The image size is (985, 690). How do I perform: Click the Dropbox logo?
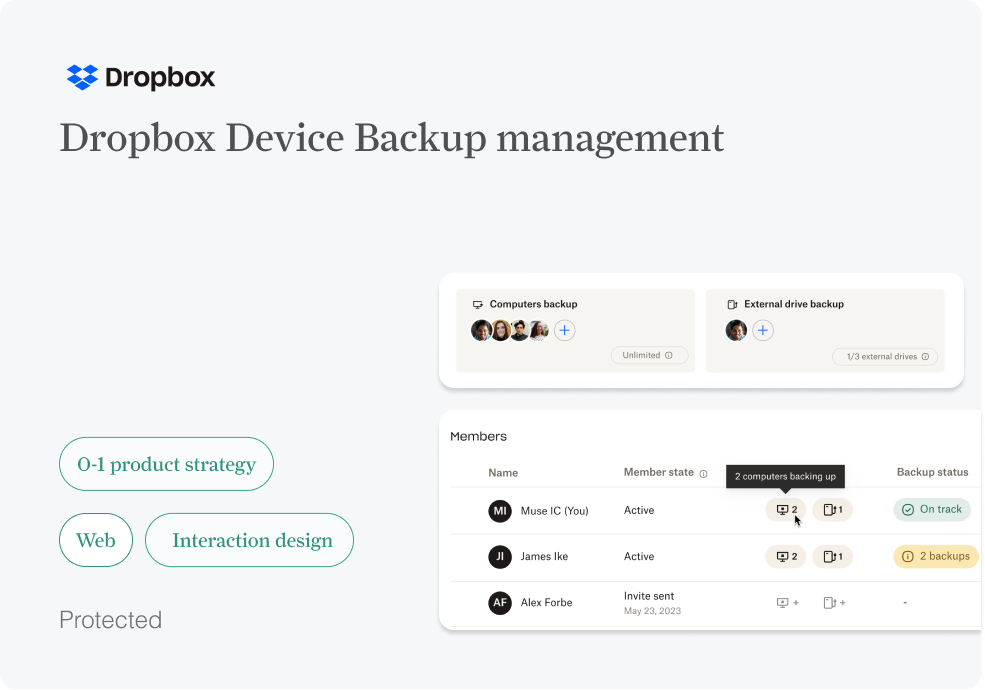pos(141,77)
